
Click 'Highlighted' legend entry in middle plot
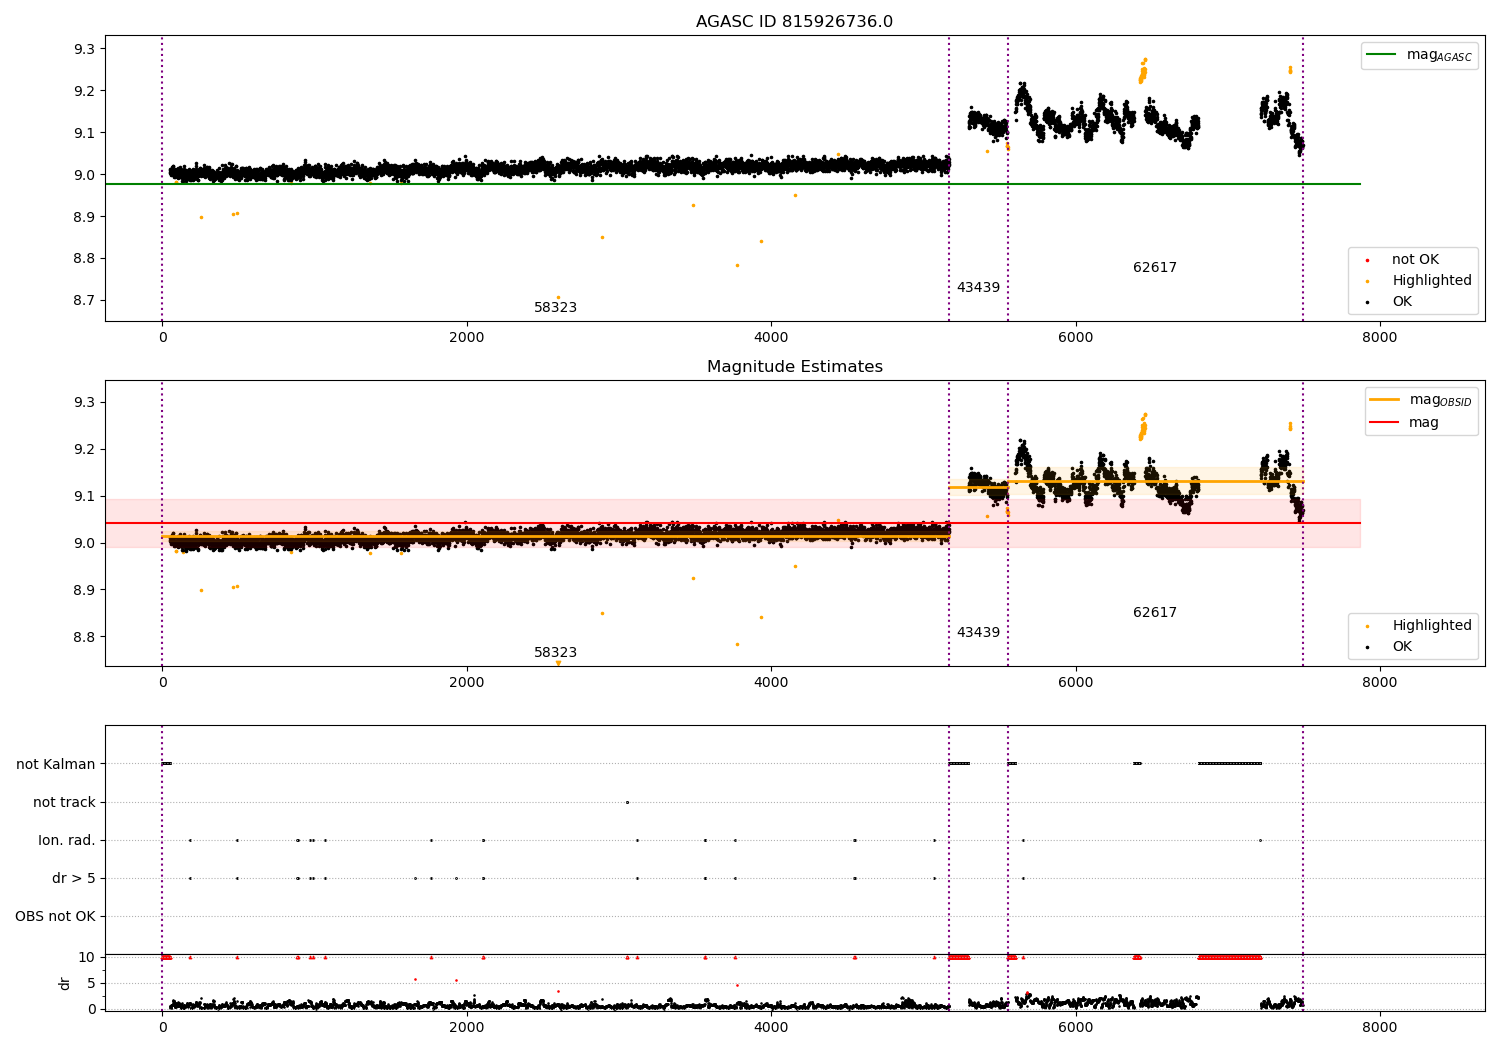pyautogui.click(x=1419, y=626)
